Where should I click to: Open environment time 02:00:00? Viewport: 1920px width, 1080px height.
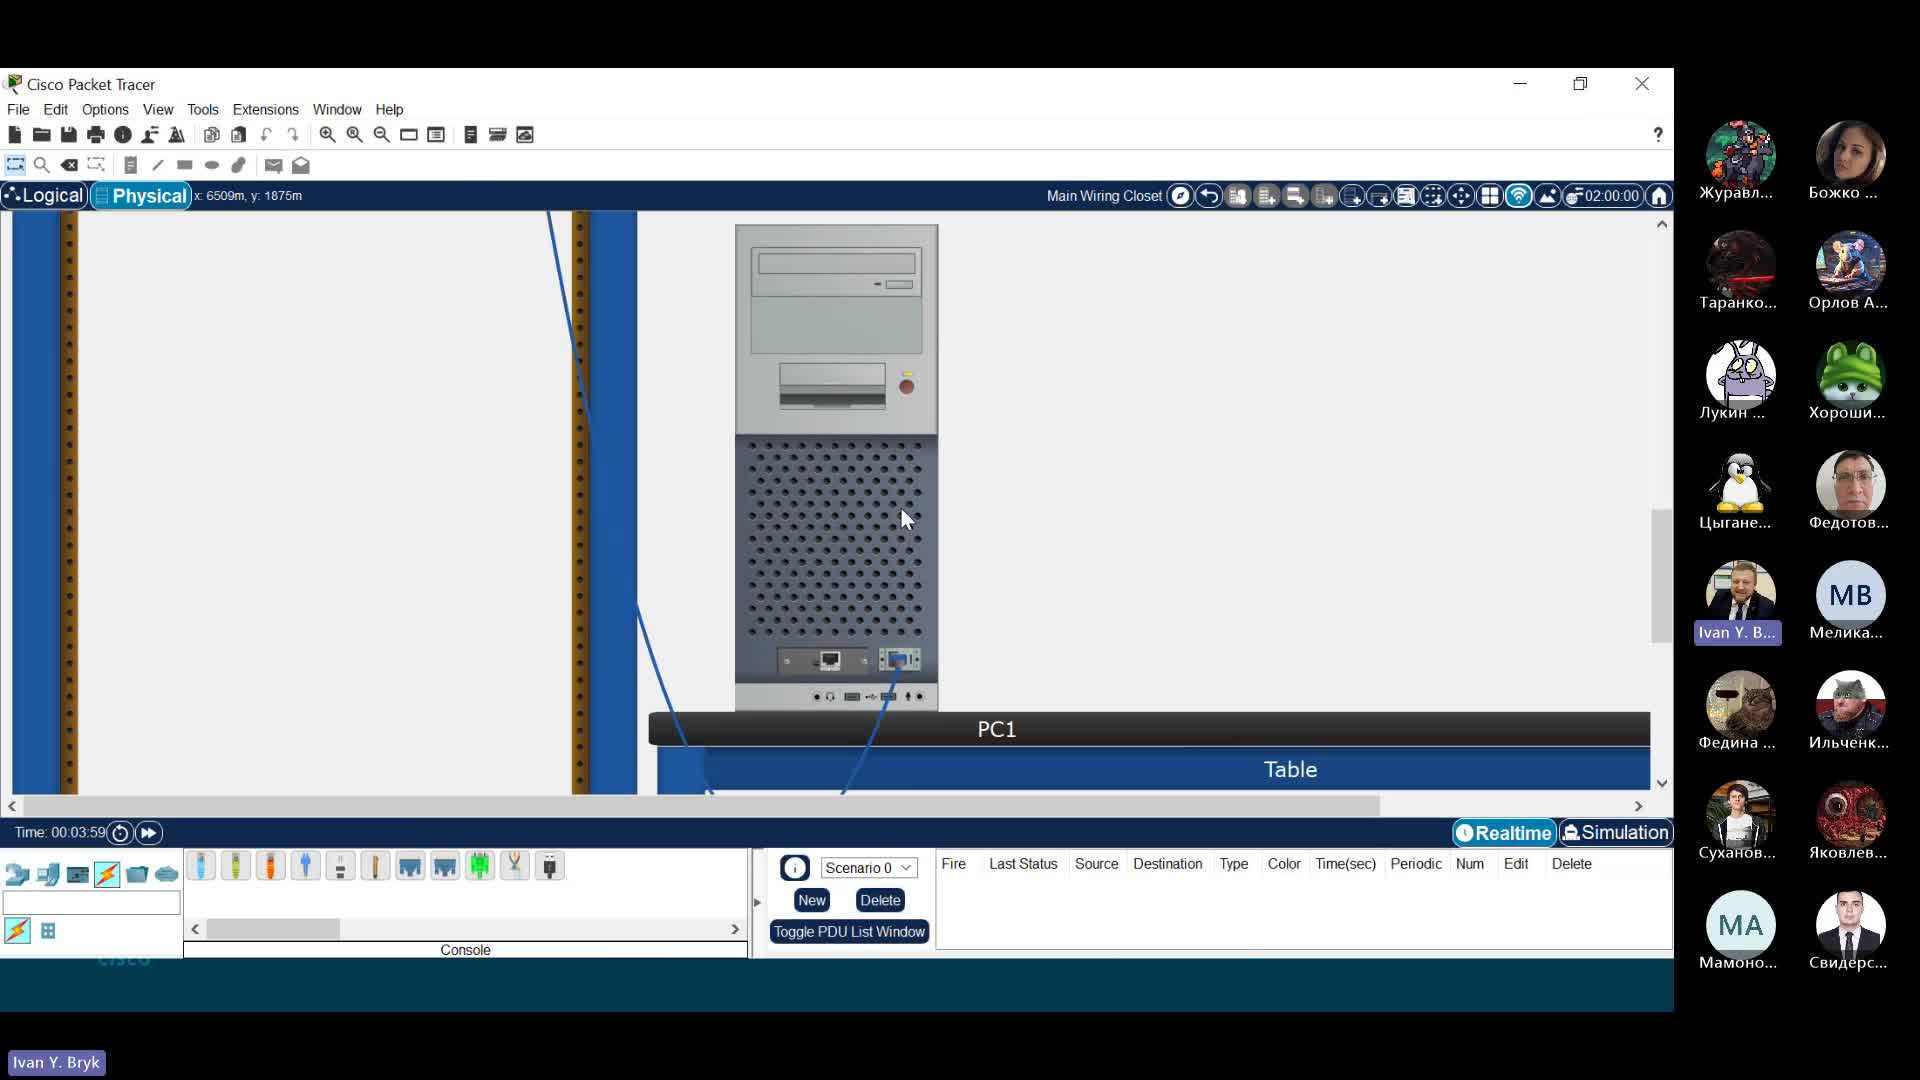pyautogui.click(x=1603, y=196)
